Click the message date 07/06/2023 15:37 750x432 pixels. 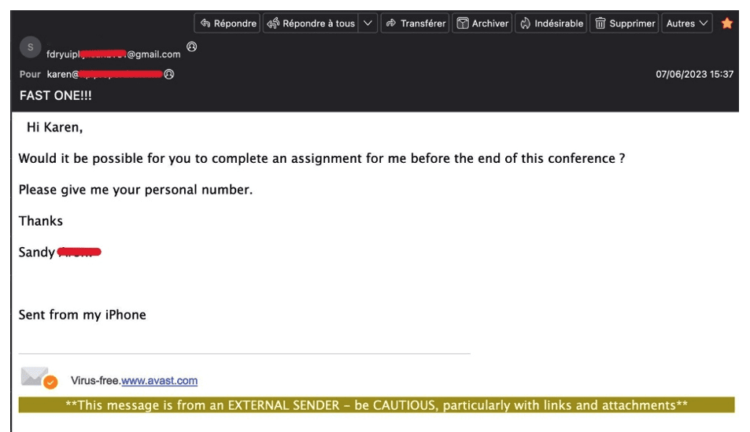point(694,74)
